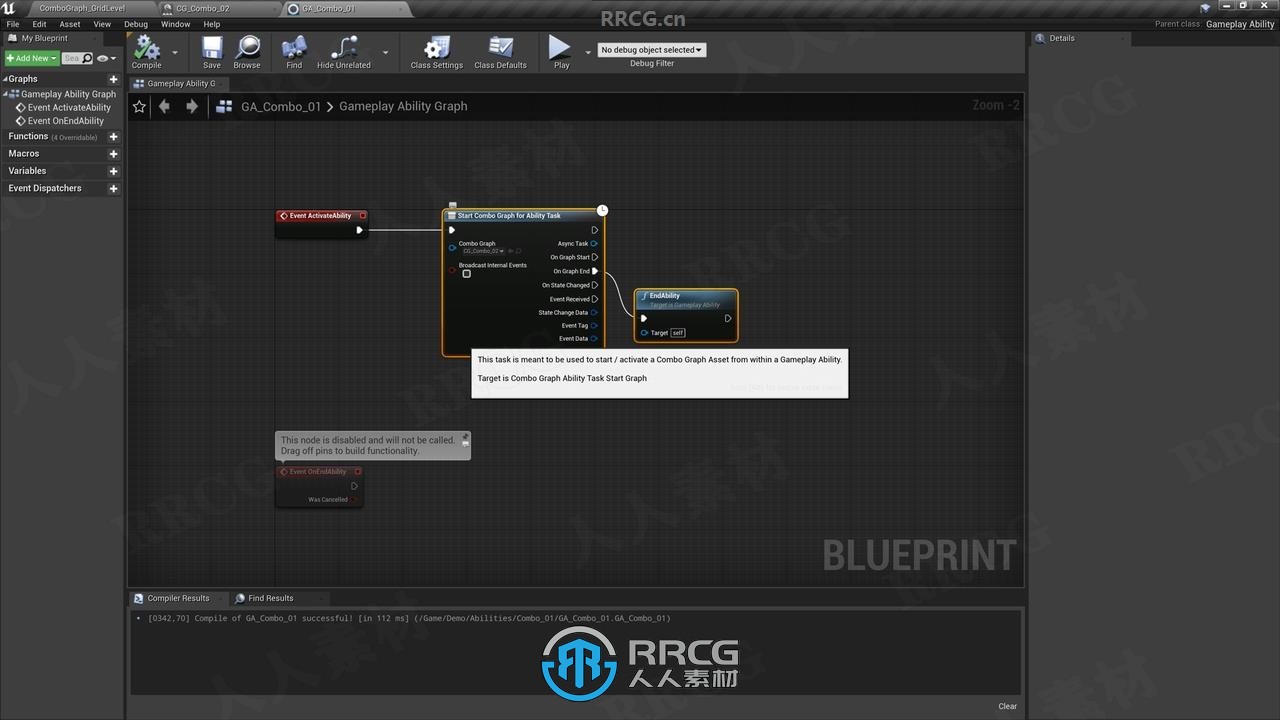The width and height of the screenshot is (1280, 720).
Task: Click the On State Changed exec pin
Action: click(595, 285)
